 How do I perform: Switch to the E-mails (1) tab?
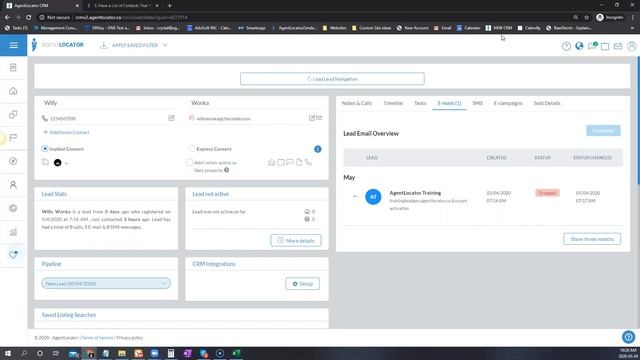click(449, 103)
